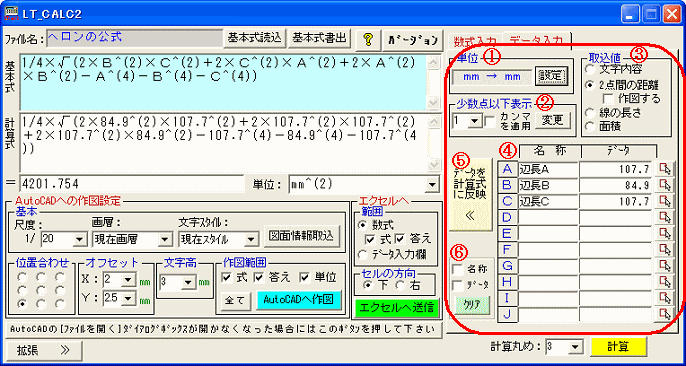Open result 単位 mm^(2) dropdown

(432, 185)
